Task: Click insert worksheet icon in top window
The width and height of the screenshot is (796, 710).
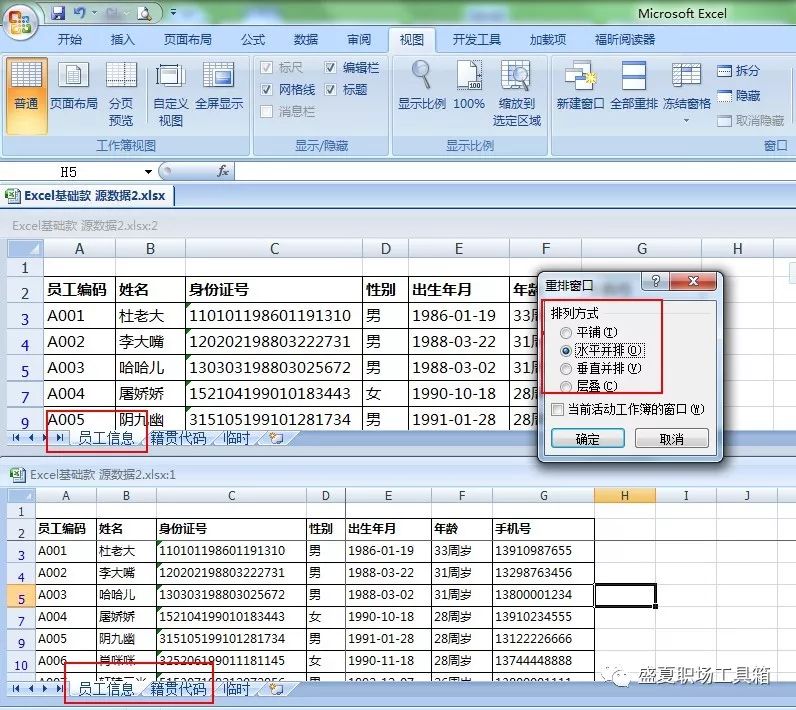Action: point(276,438)
